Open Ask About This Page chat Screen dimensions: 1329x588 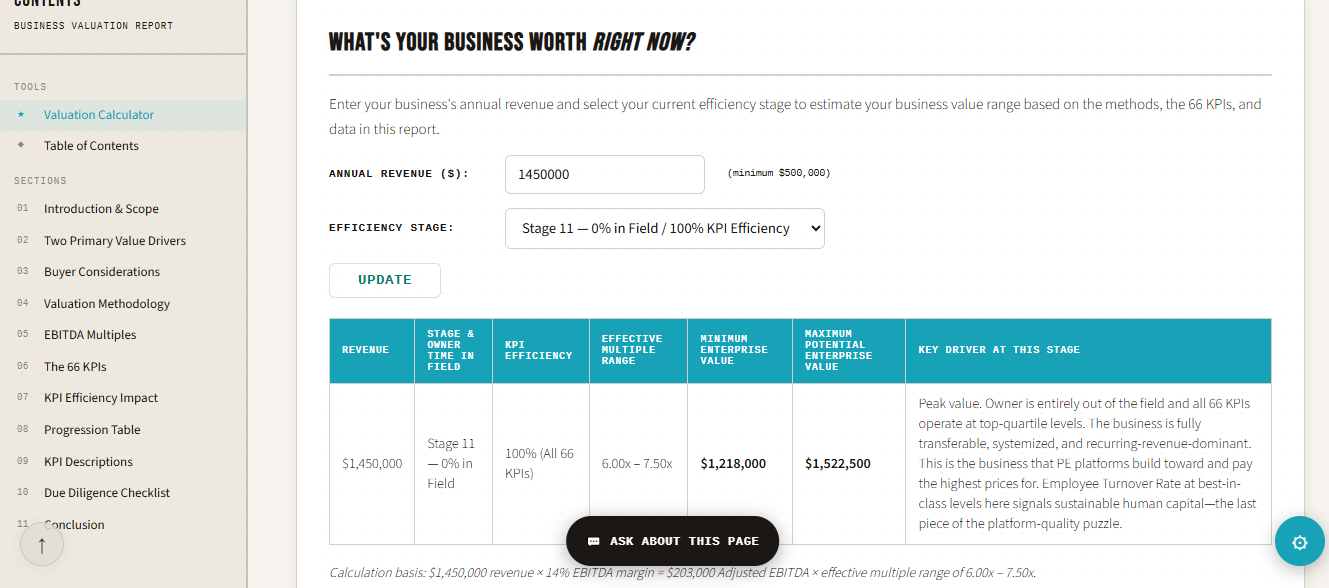tap(672, 541)
